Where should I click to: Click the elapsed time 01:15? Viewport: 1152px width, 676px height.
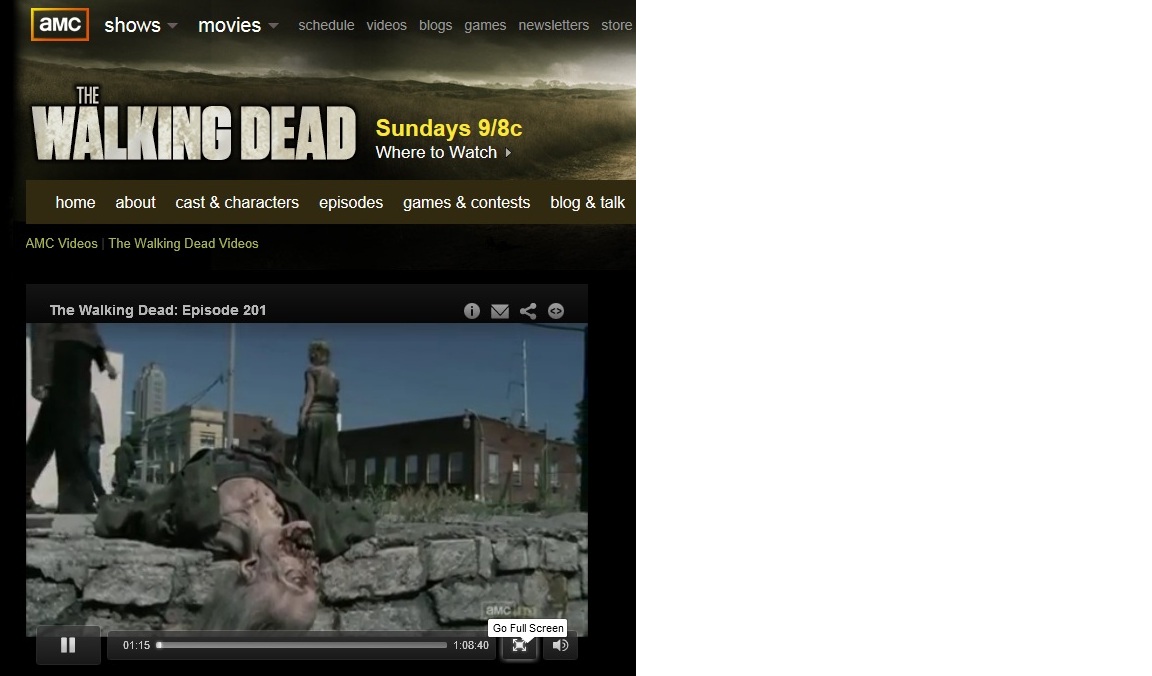point(137,645)
